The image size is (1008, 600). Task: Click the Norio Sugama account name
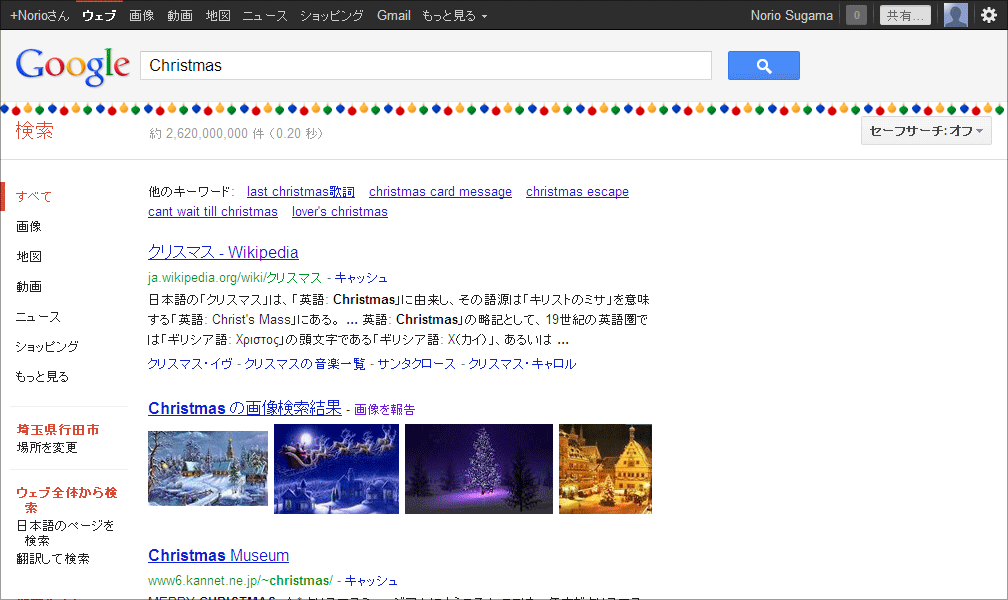791,15
